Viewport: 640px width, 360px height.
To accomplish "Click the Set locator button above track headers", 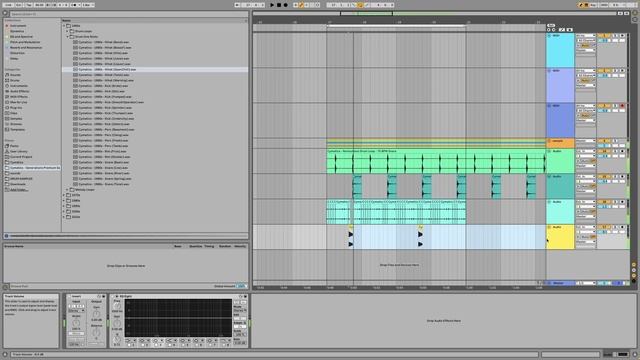I will [x=551, y=26].
